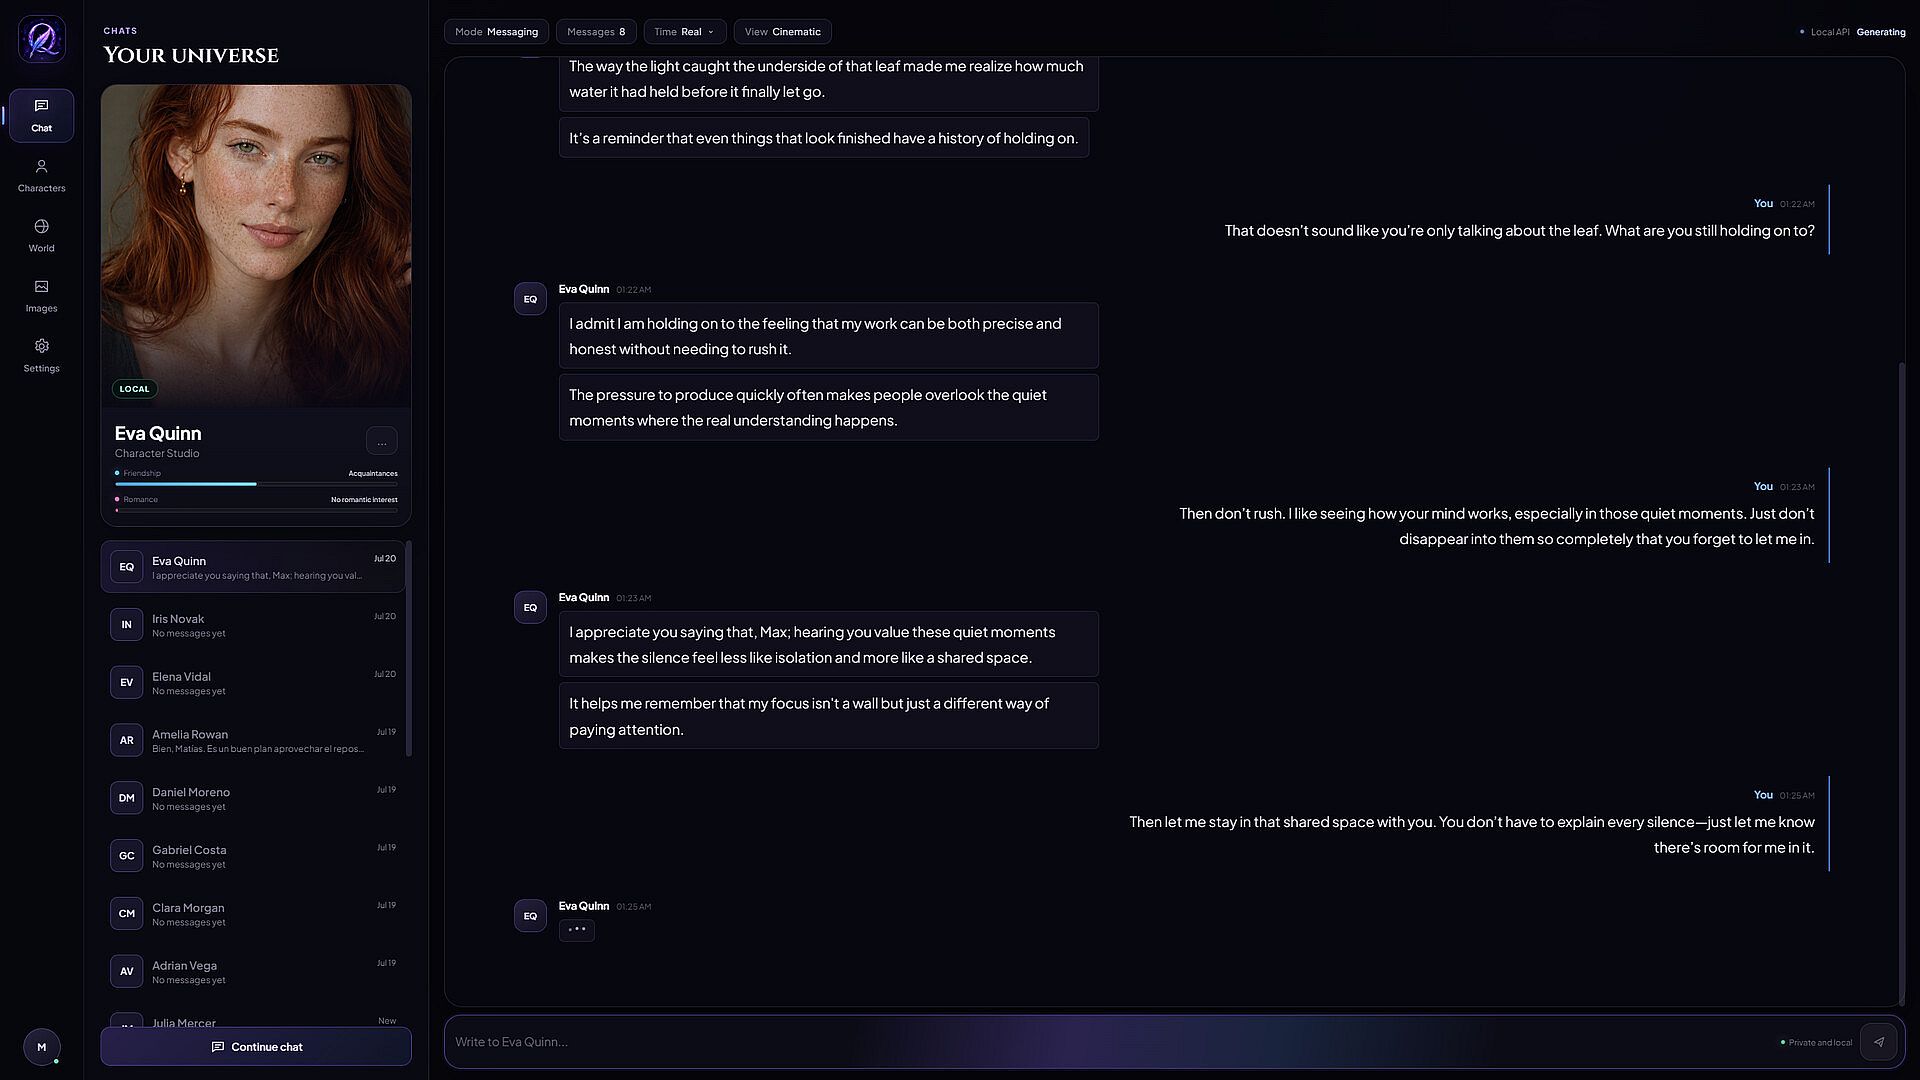
Task: Open the M user profile avatar
Action: [x=41, y=1047]
